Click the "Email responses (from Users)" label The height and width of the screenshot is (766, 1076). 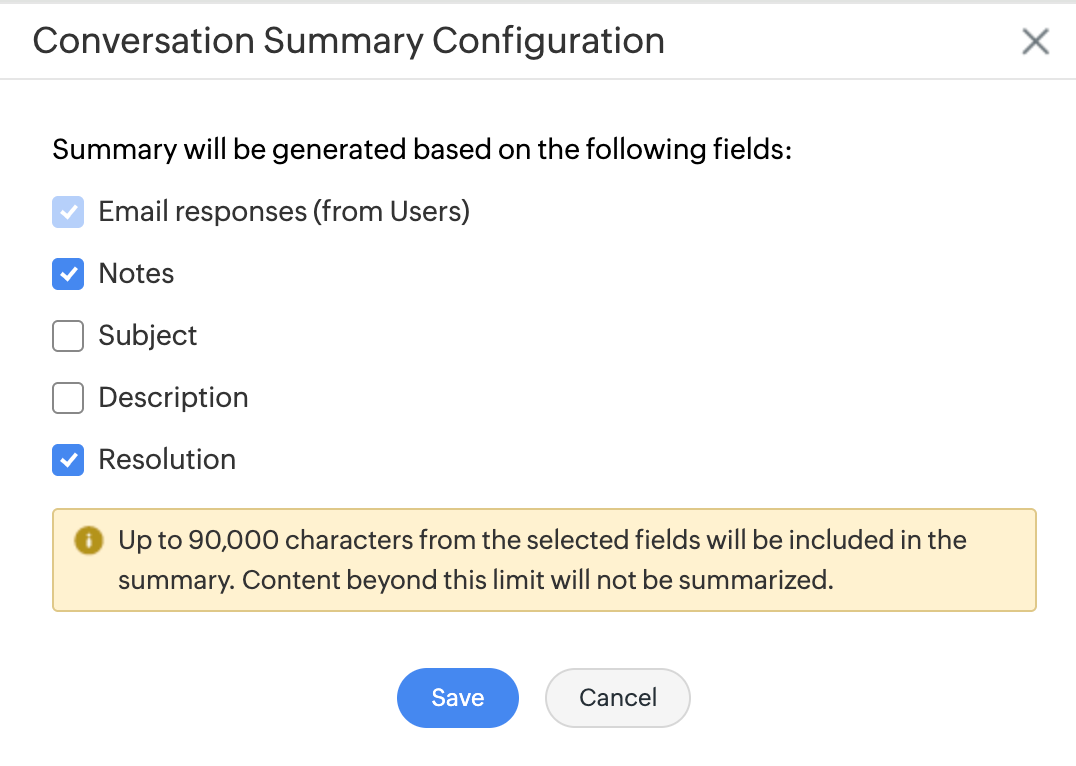point(284,211)
